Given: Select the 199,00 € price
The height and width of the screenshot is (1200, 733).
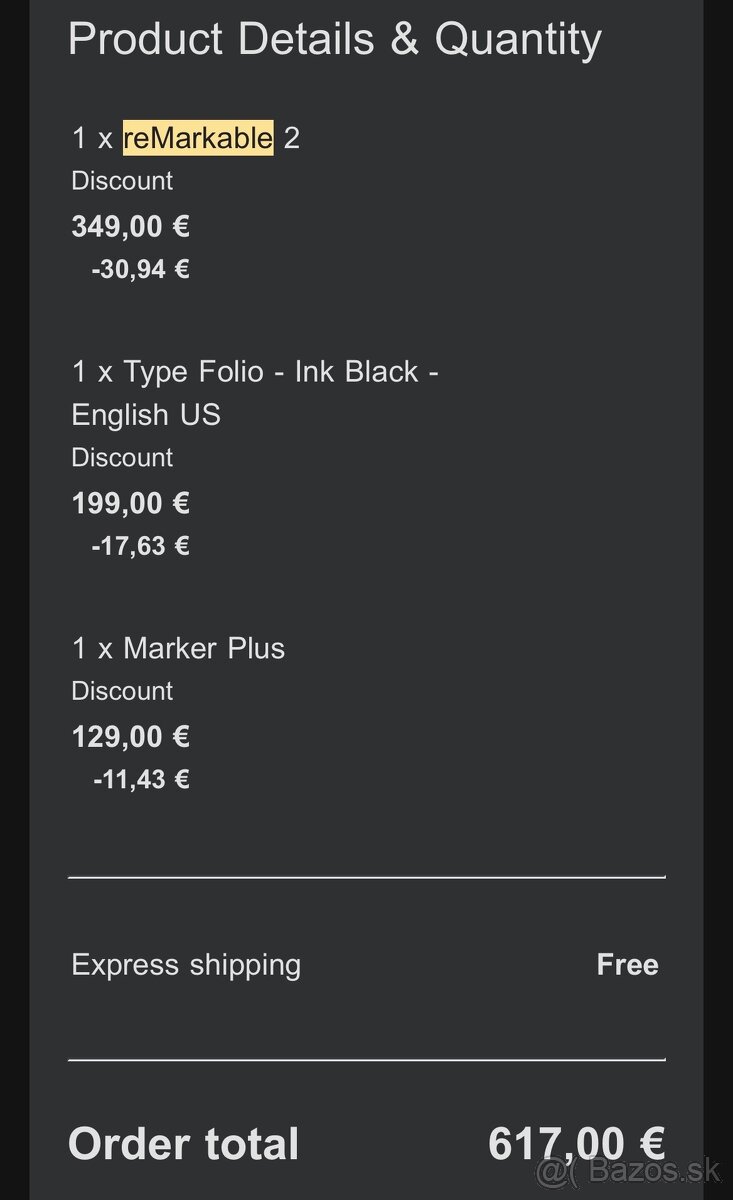Looking at the screenshot, I should coord(130,503).
